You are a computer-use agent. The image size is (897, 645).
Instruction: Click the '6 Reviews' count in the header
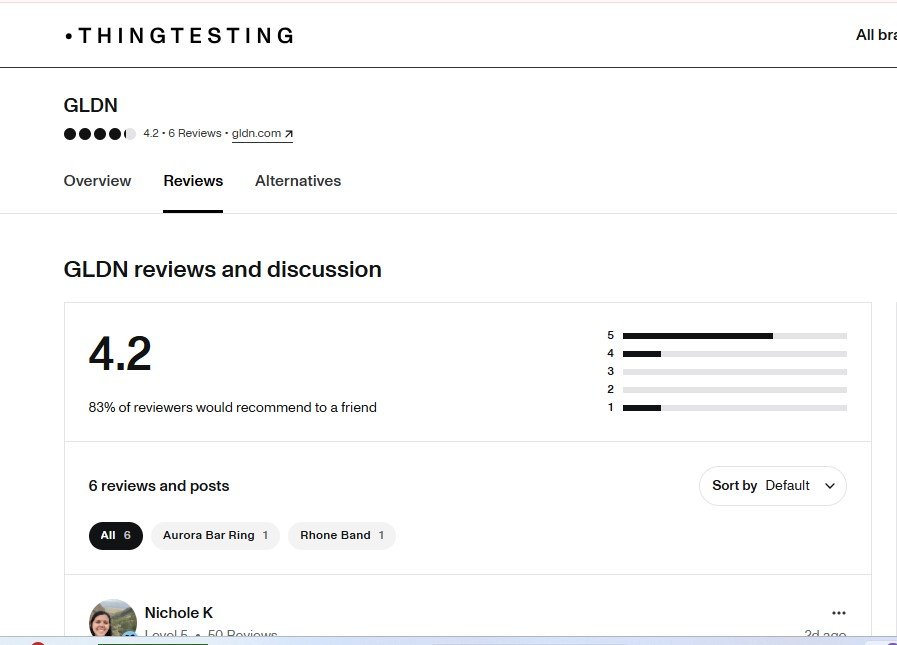coord(195,133)
